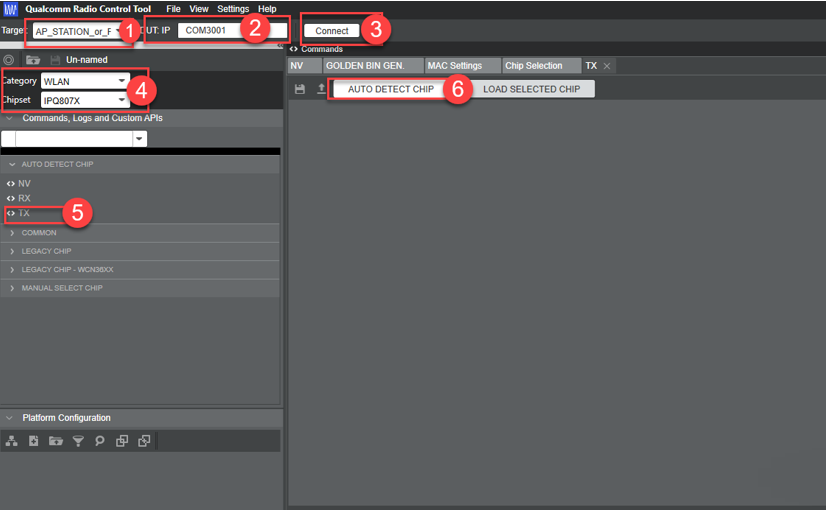This screenshot has height=510, width=826.
Task: Click the open folder icon in Platform Configuration toolbar
Action: [x=56, y=441]
